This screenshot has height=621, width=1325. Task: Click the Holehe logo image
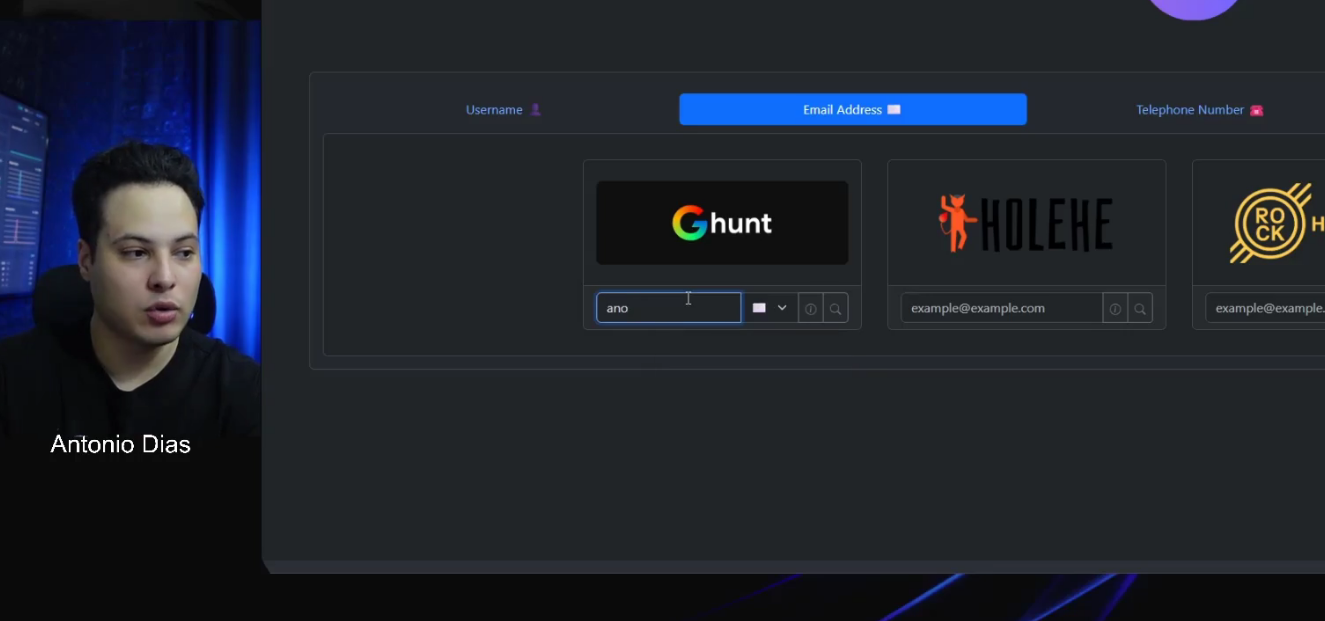tap(1026, 223)
